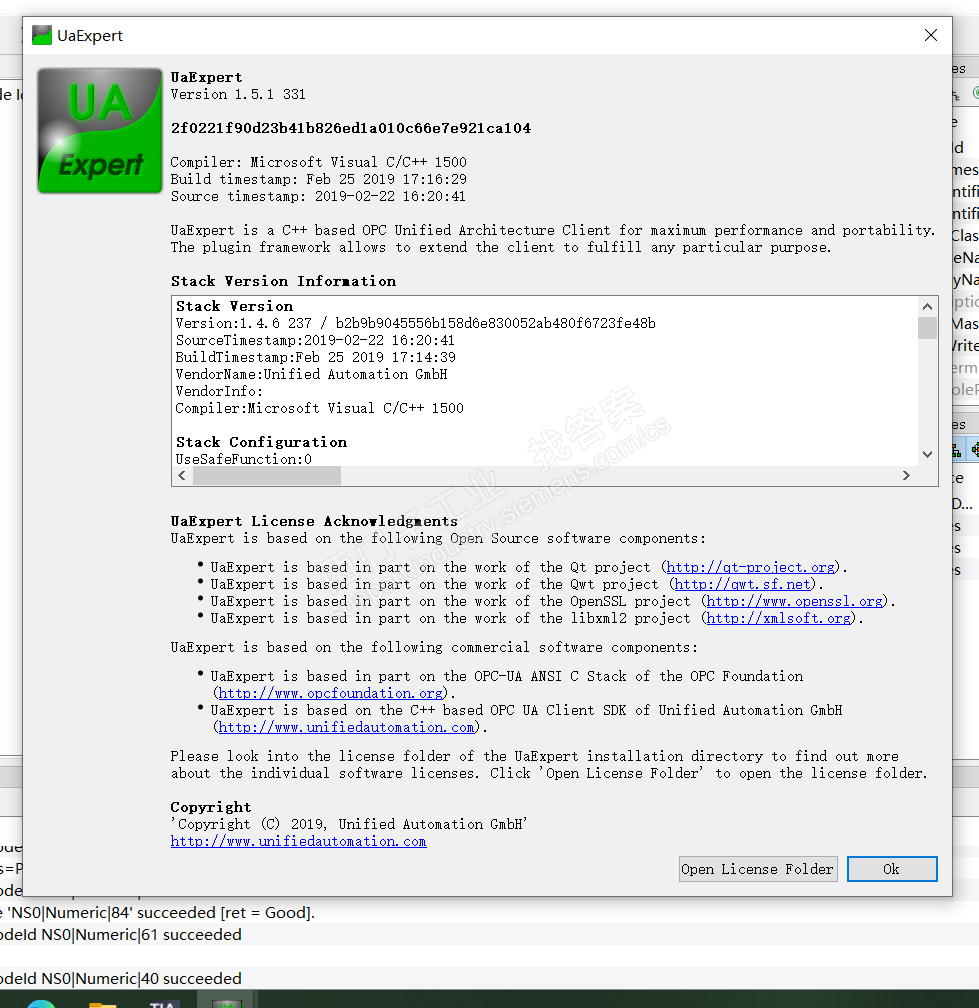Click the Ok button in the dialog
Viewport: 979px width, 1008px height.
click(x=892, y=869)
